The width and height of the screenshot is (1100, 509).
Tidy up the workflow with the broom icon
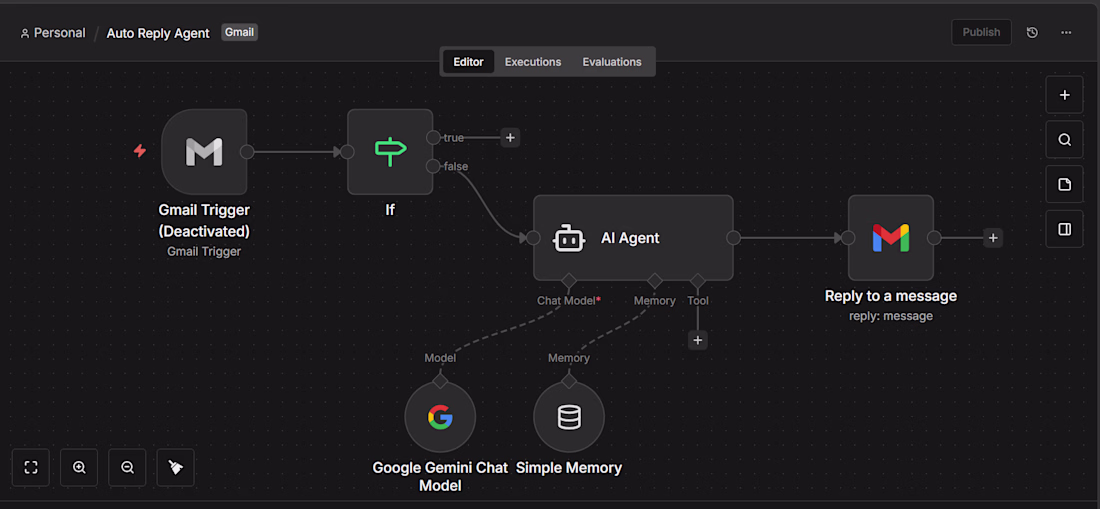click(x=175, y=468)
